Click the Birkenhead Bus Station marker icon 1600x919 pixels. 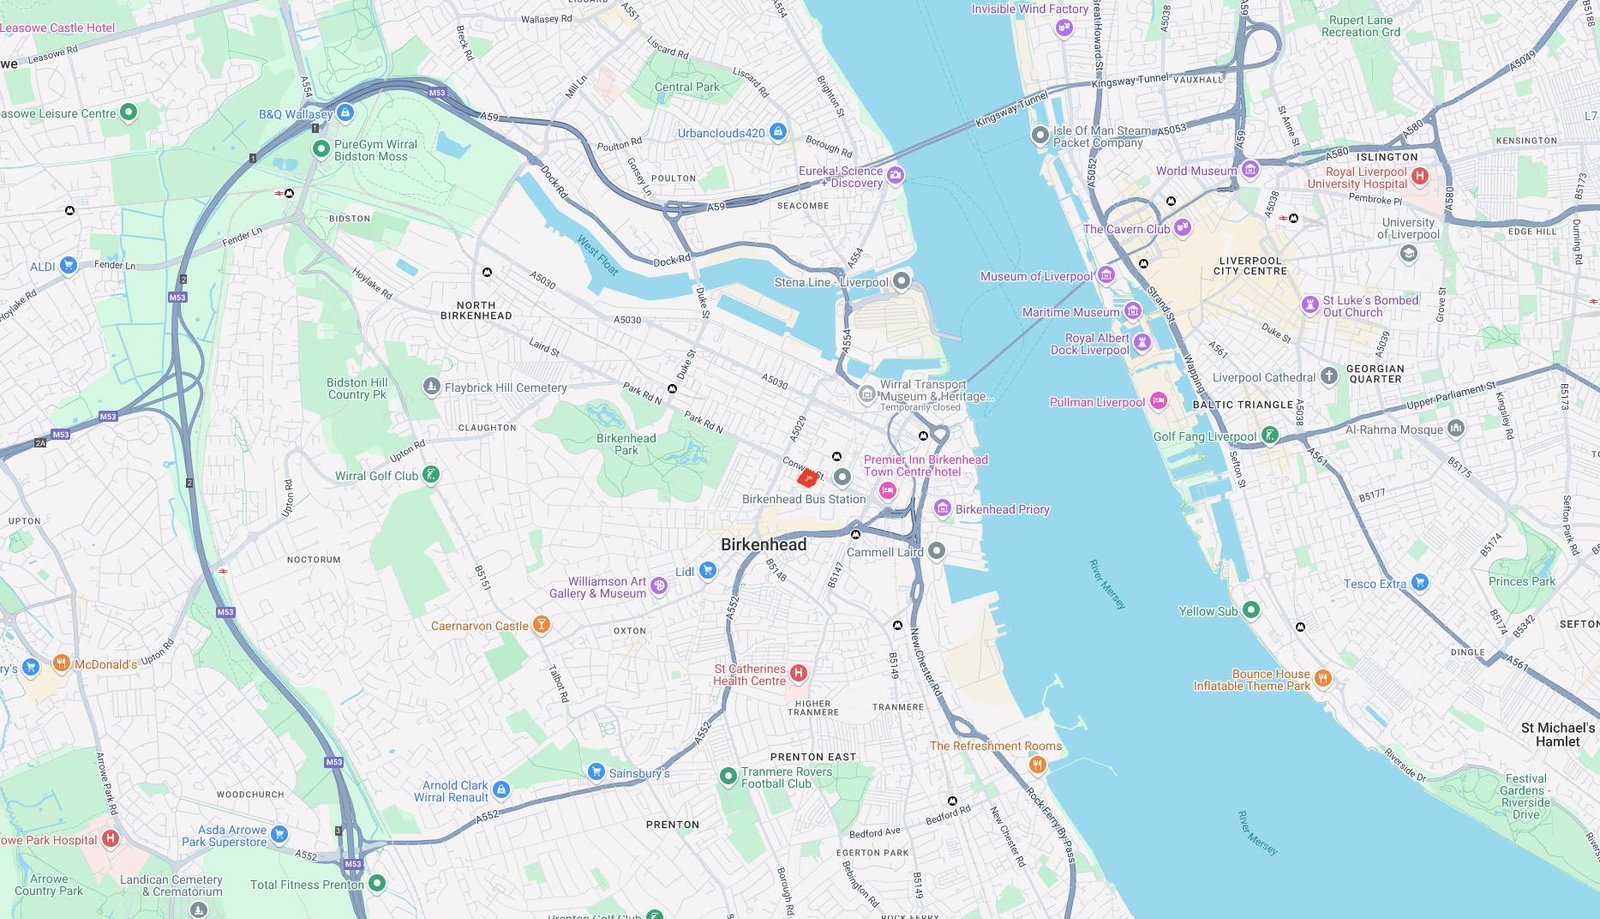point(842,478)
